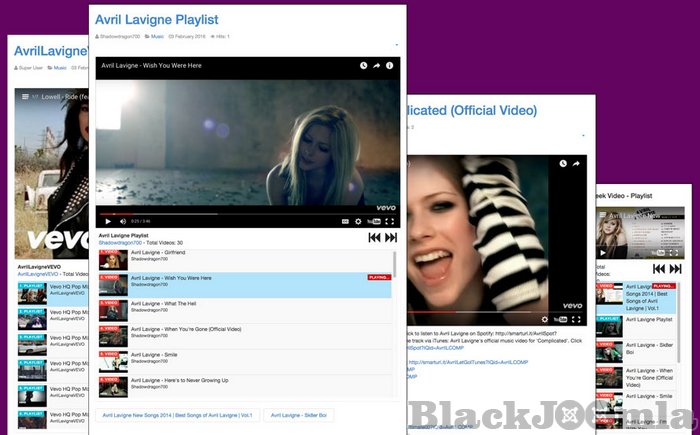The image size is (700, 435).
Task: Open the Shadowdragon700 channel link under playlist
Action: click(120, 243)
